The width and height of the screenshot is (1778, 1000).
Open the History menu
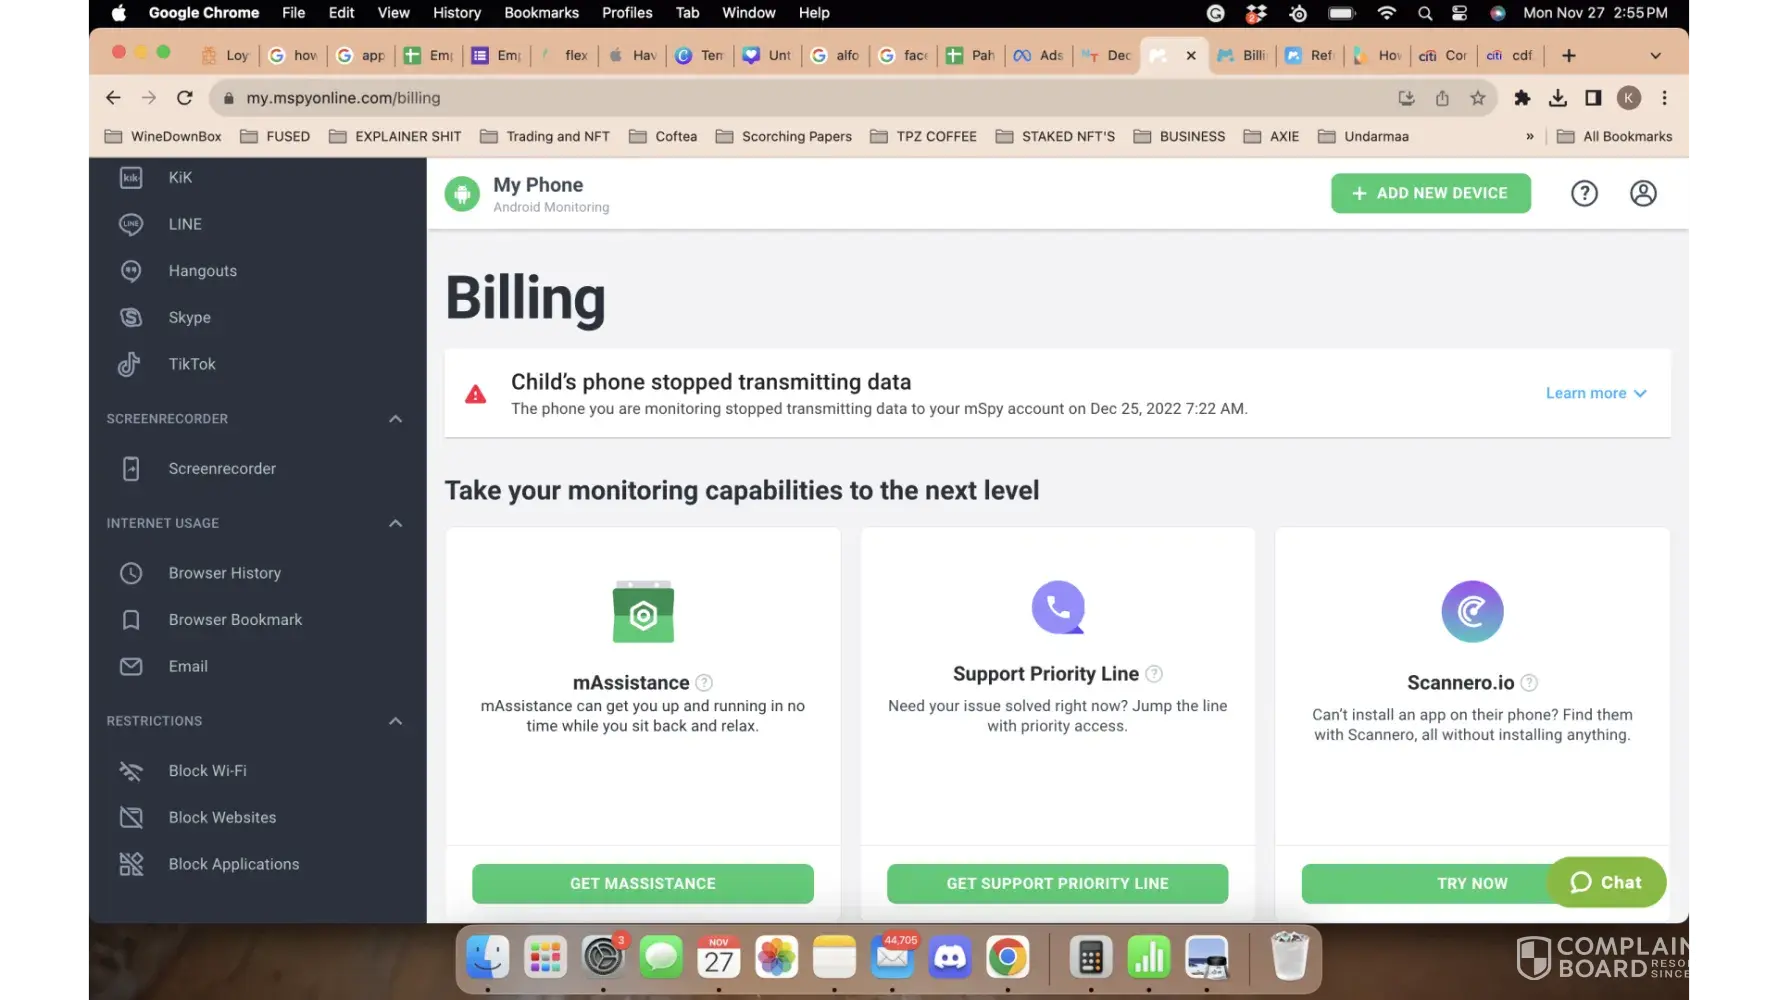coord(457,13)
